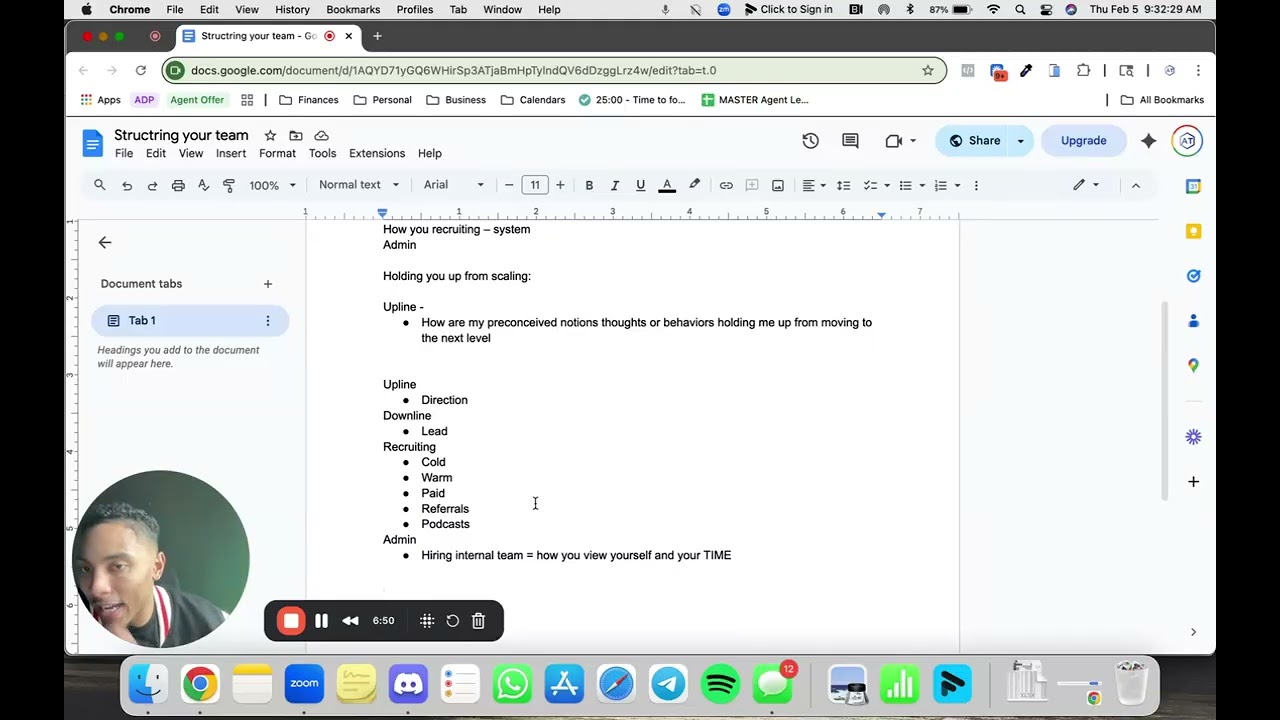Start a Meet call camera icon
This screenshot has height=720, width=1280.
tap(894, 141)
